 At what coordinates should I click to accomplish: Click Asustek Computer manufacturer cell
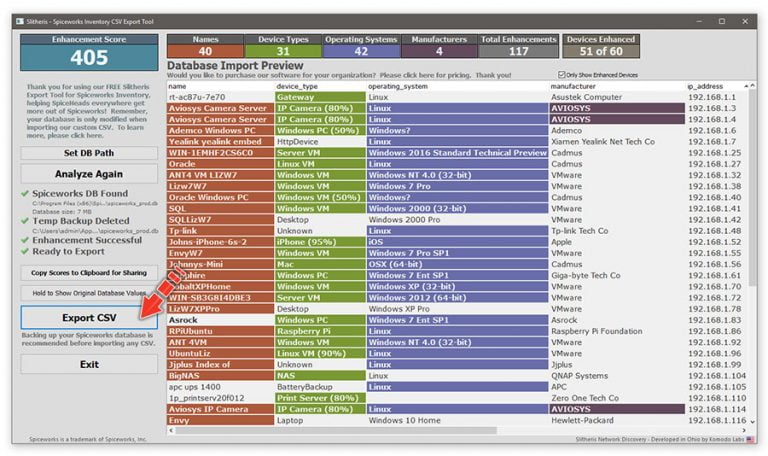pos(617,97)
